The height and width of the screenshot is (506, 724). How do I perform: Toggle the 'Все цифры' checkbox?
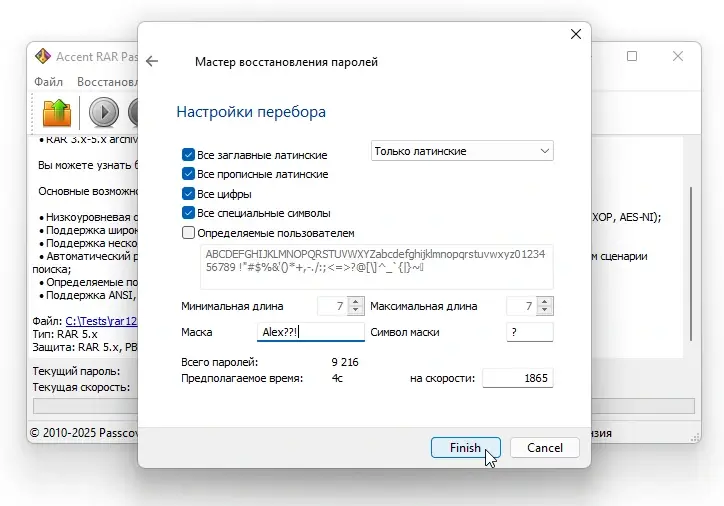pos(188,193)
